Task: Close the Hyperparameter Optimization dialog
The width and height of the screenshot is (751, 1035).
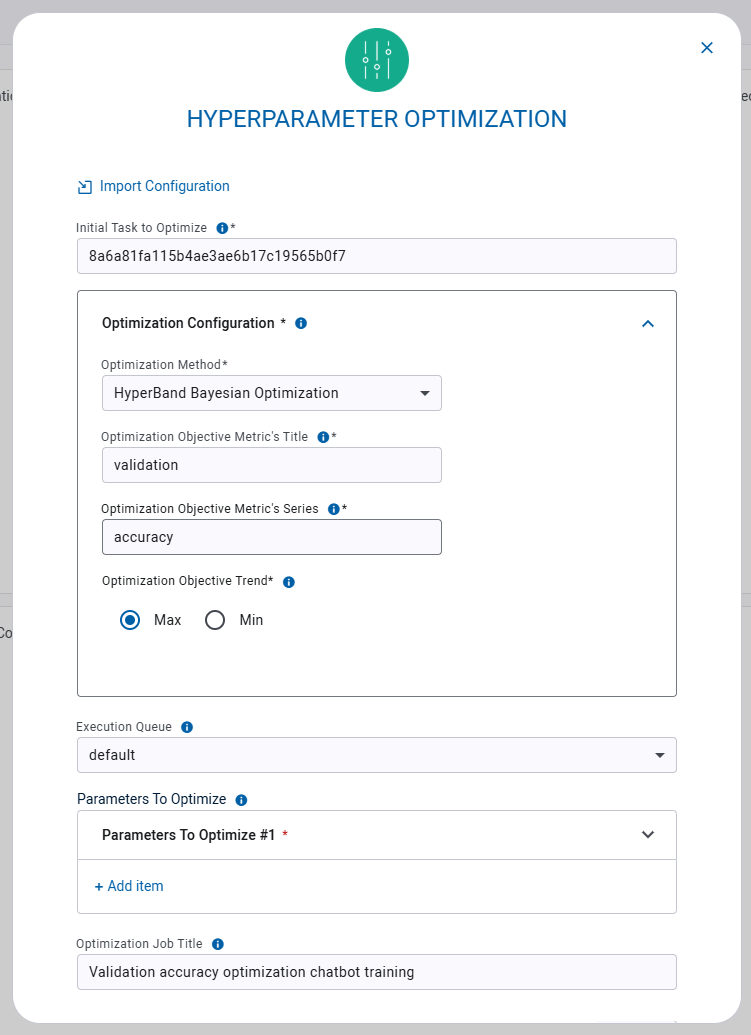Action: click(x=707, y=47)
